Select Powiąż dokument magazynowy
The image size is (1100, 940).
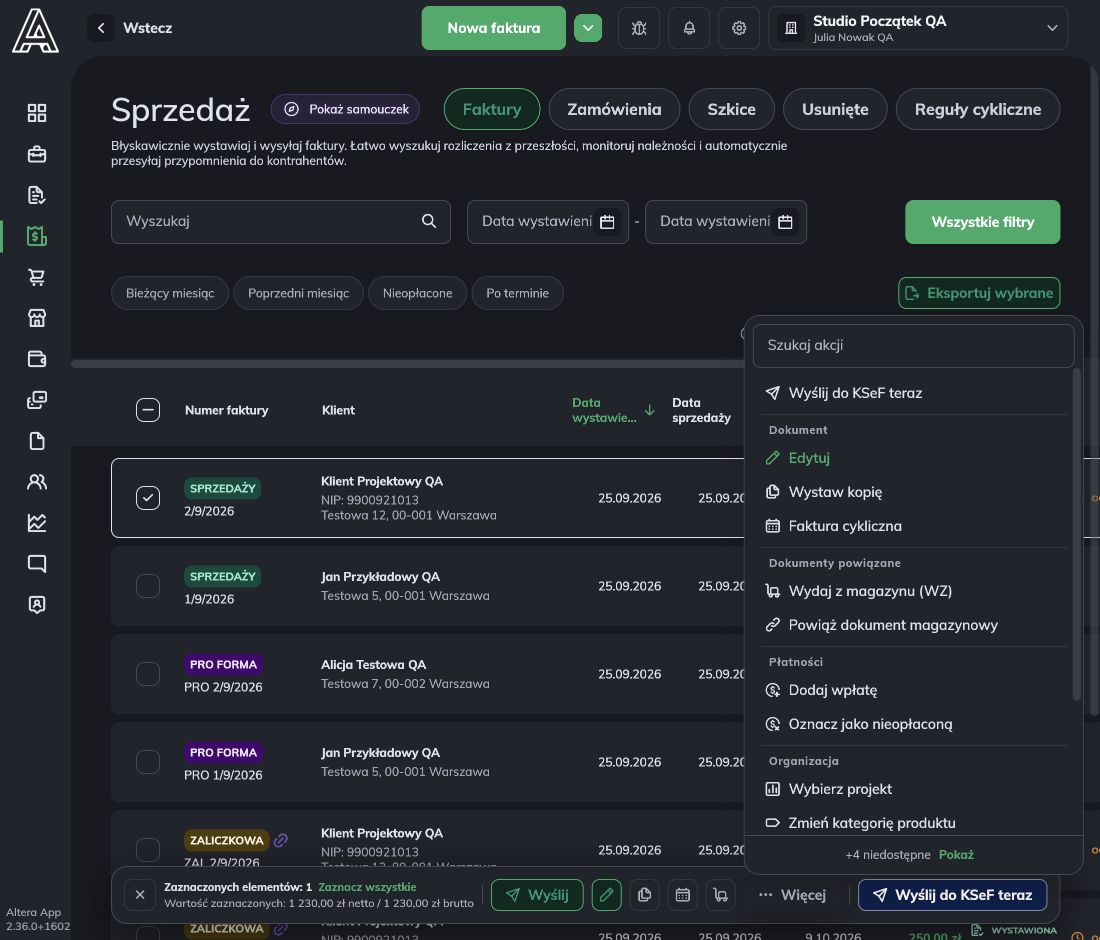[914, 624]
